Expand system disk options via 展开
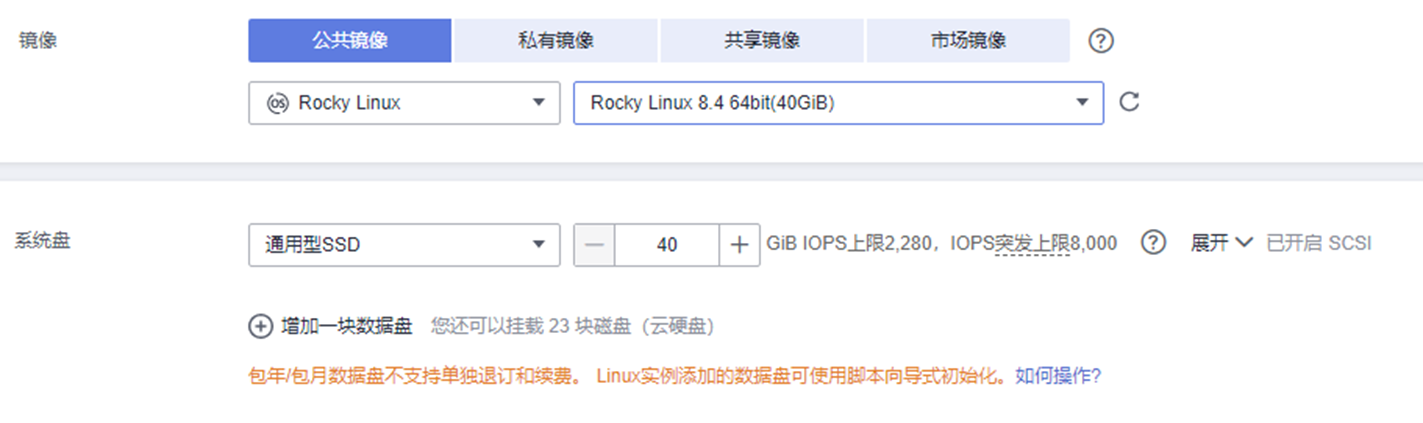Image resolution: width=1423 pixels, height=423 pixels. tap(1221, 243)
